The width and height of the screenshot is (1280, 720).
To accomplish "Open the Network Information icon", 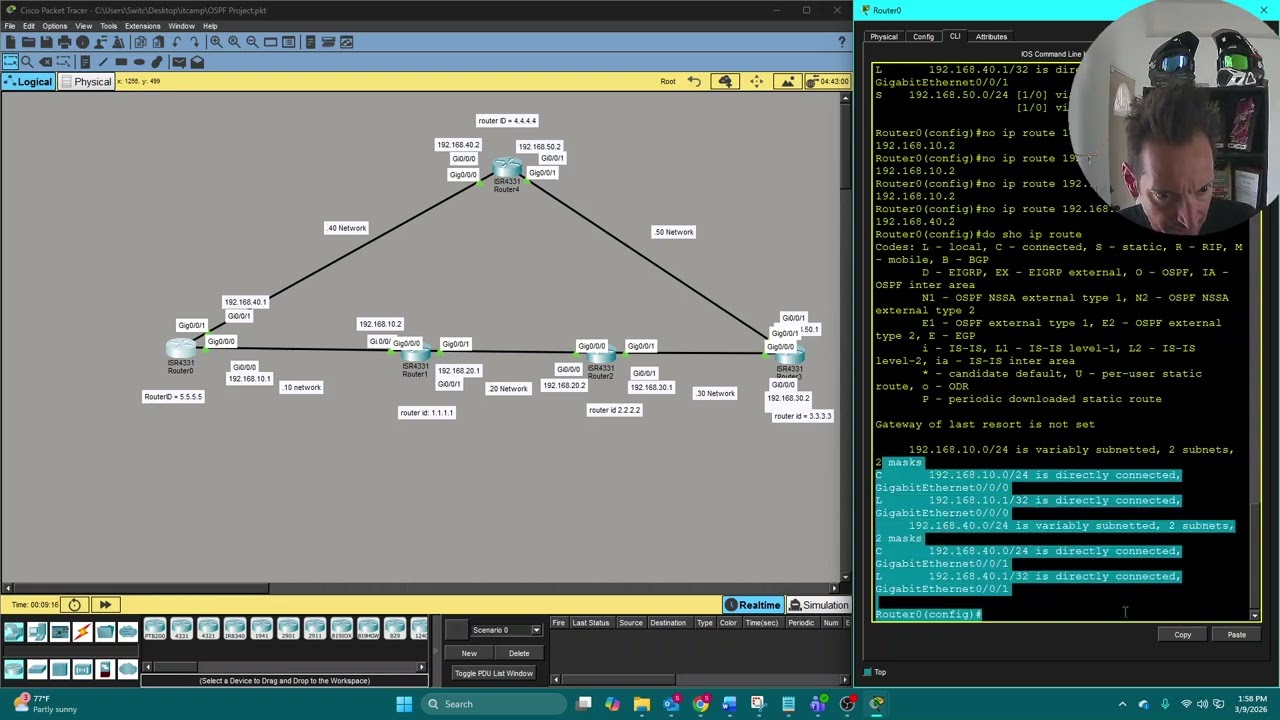I will click(82, 42).
